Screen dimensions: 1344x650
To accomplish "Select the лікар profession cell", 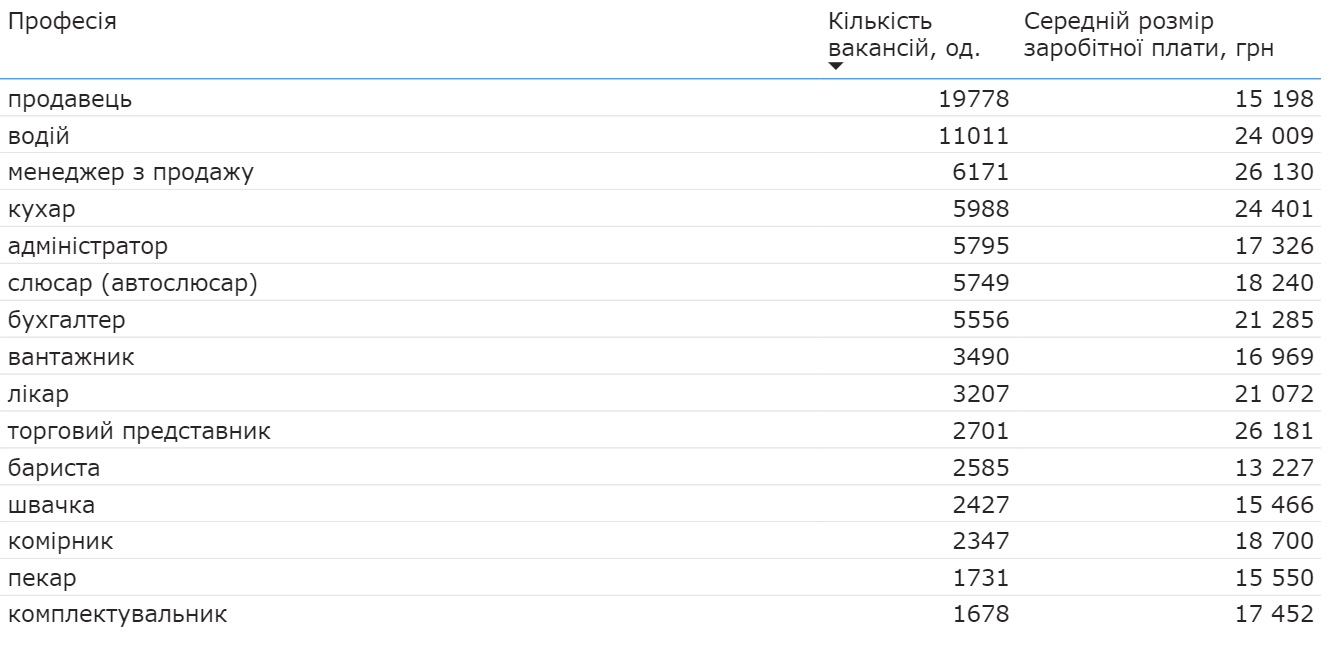I will point(39,394).
